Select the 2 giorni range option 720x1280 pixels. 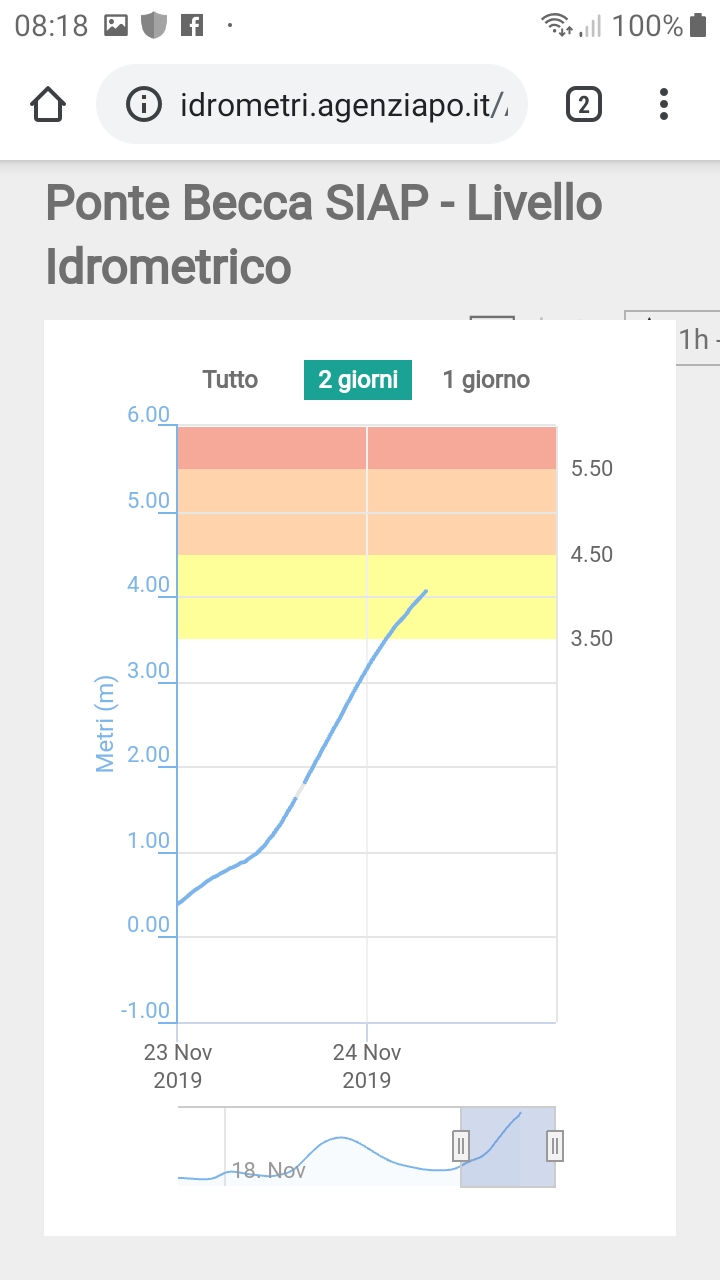pos(358,380)
